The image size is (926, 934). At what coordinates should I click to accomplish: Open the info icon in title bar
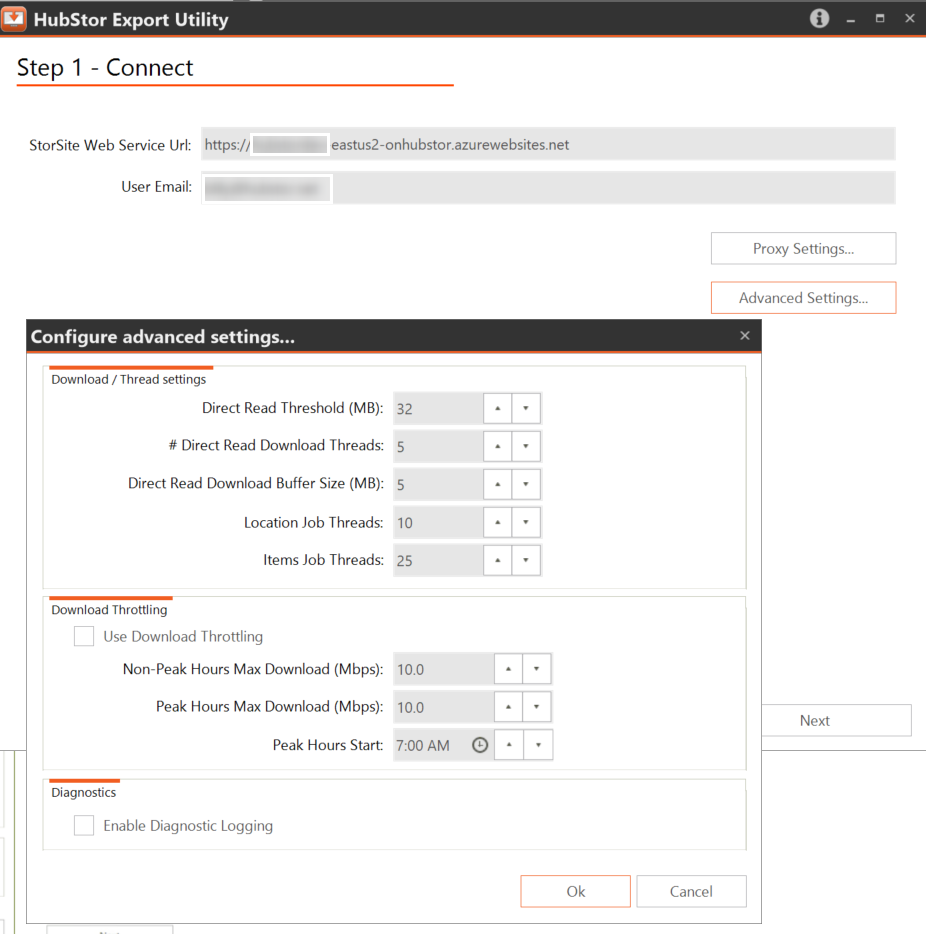tap(819, 18)
